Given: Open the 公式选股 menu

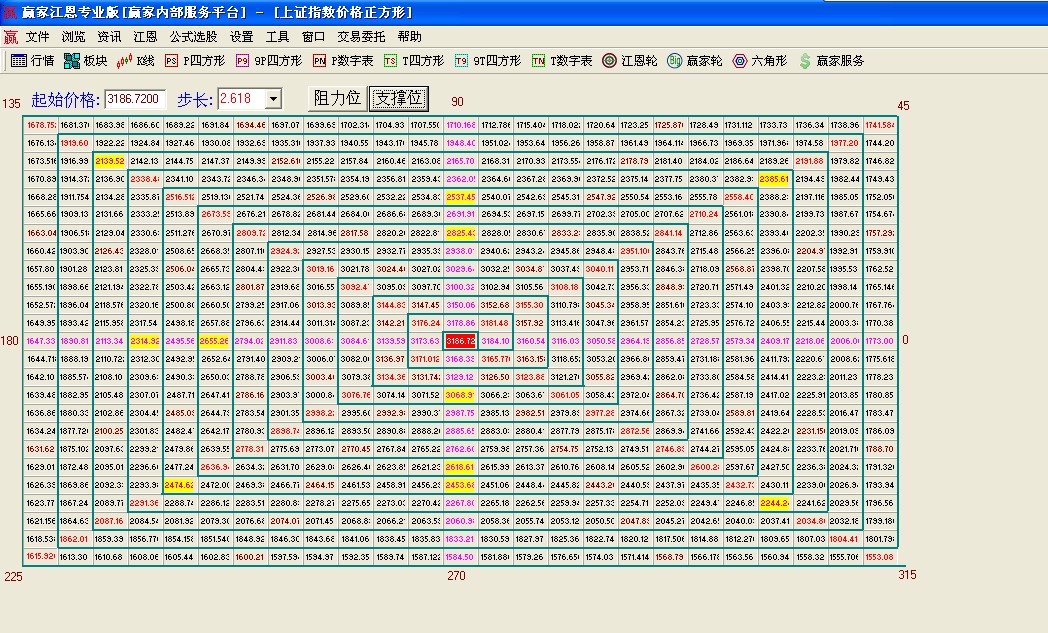Looking at the screenshot, I should click(x=193, y=36).
